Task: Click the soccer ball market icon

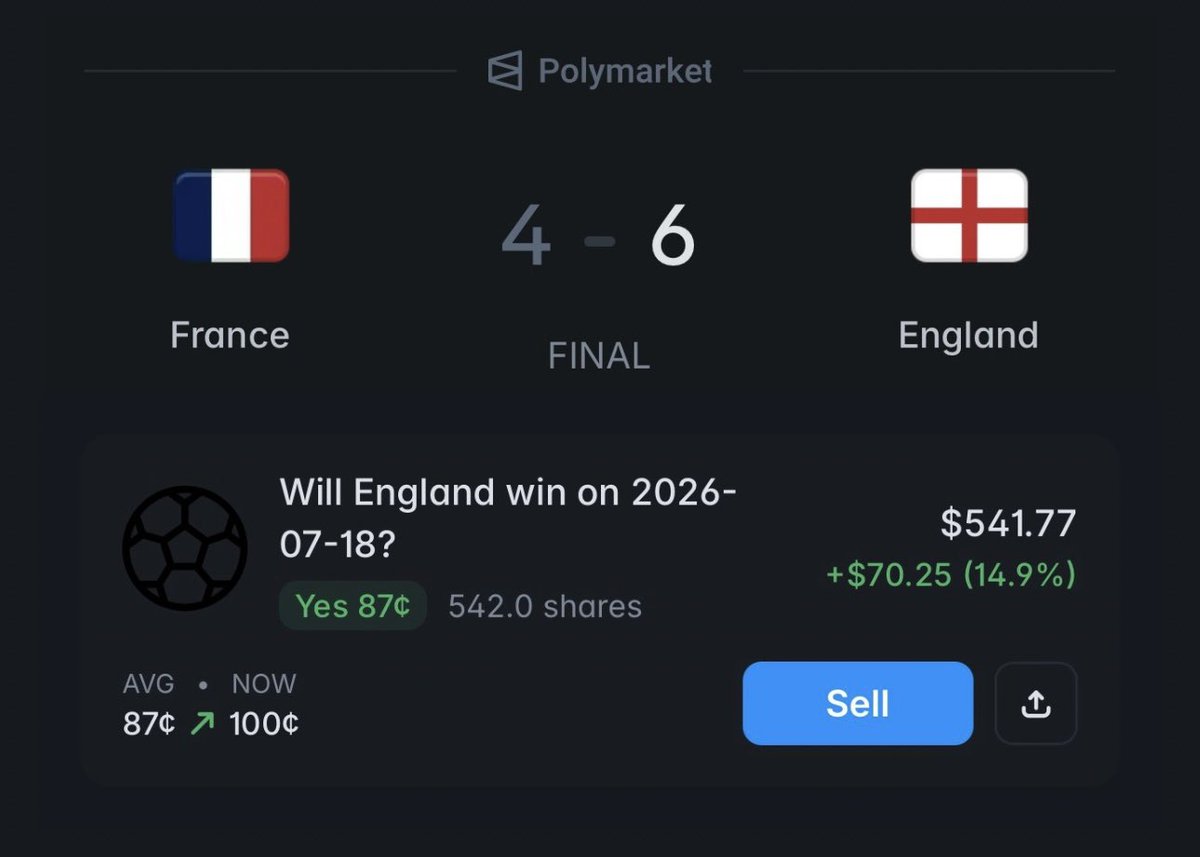Action: click(x=184, y=548)
